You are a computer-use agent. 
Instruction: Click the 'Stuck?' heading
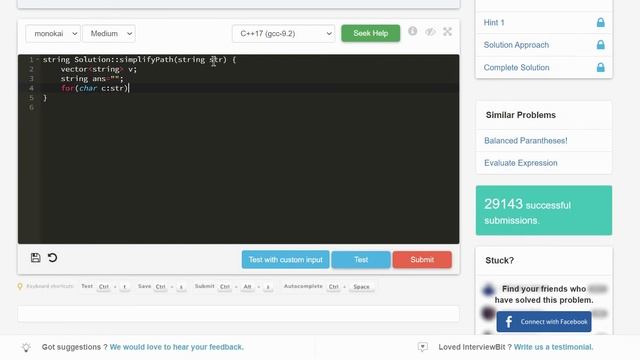coord(499,260)
